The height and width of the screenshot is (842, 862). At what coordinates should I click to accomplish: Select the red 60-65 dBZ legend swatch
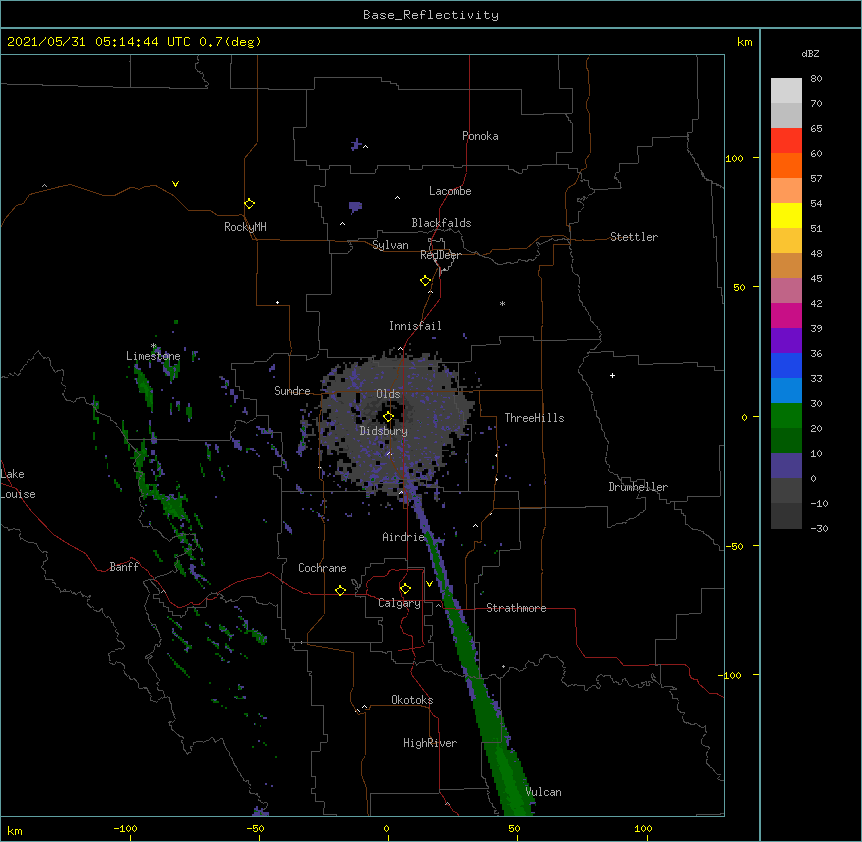pos(786,140)
